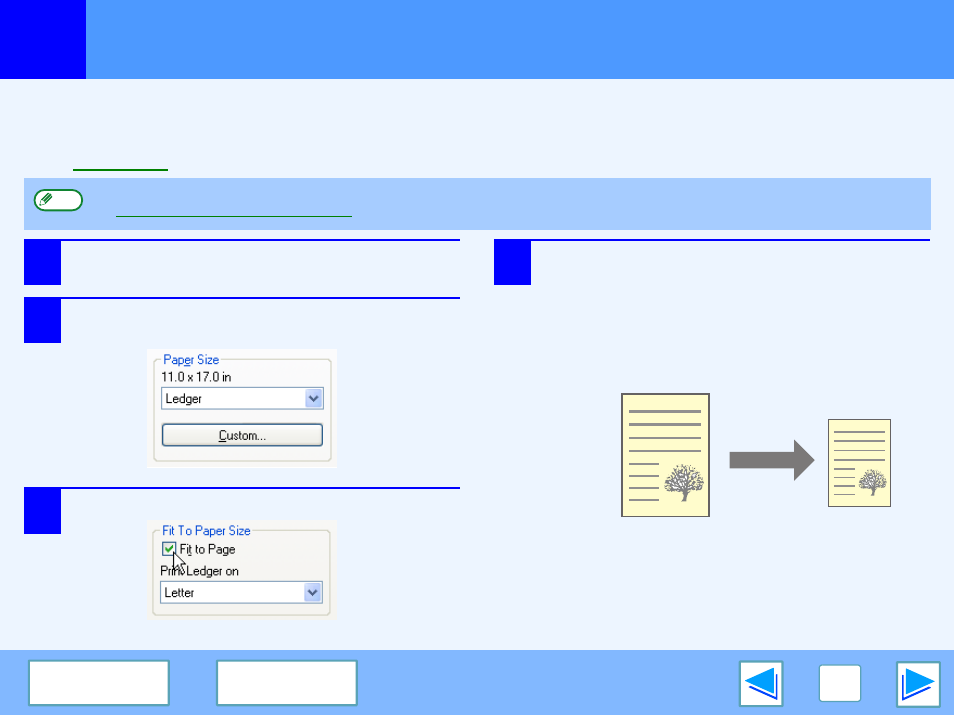Click the '11.0 x 17.0 in' size text
This screenshot has width=954, height=715.
pos(196,377)
